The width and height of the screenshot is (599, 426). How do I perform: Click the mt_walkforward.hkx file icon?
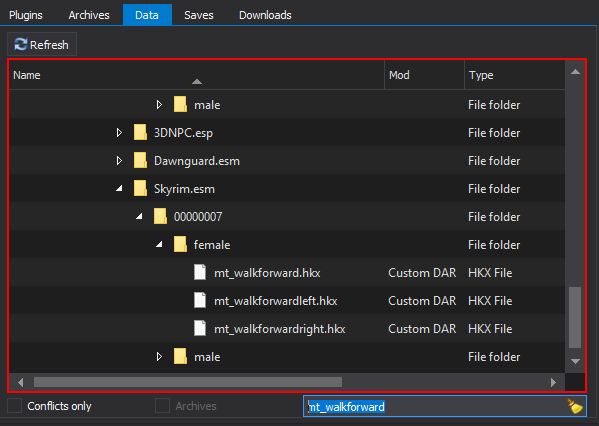pos(200,272)
